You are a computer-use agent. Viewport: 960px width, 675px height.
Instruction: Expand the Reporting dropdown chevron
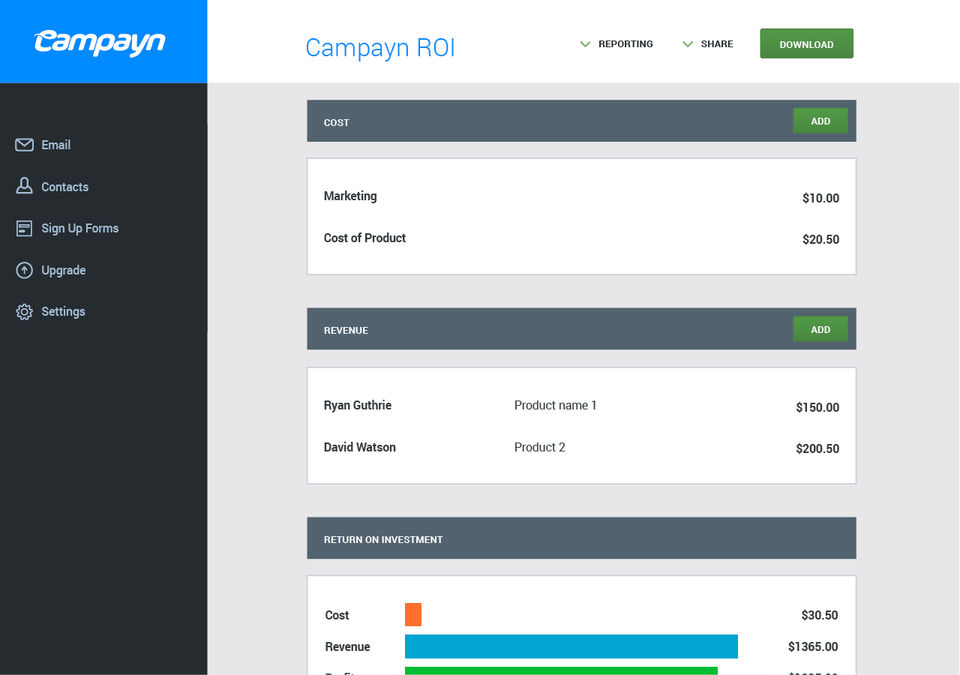click(585, 44)
